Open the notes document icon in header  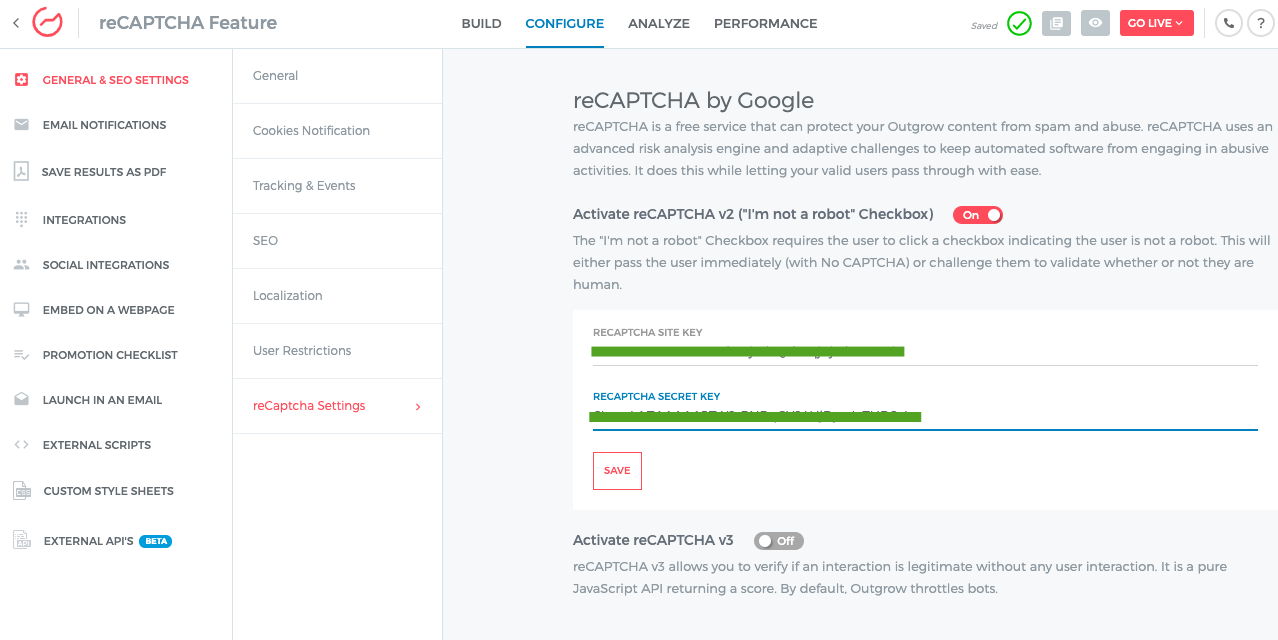pos(1056,23)
